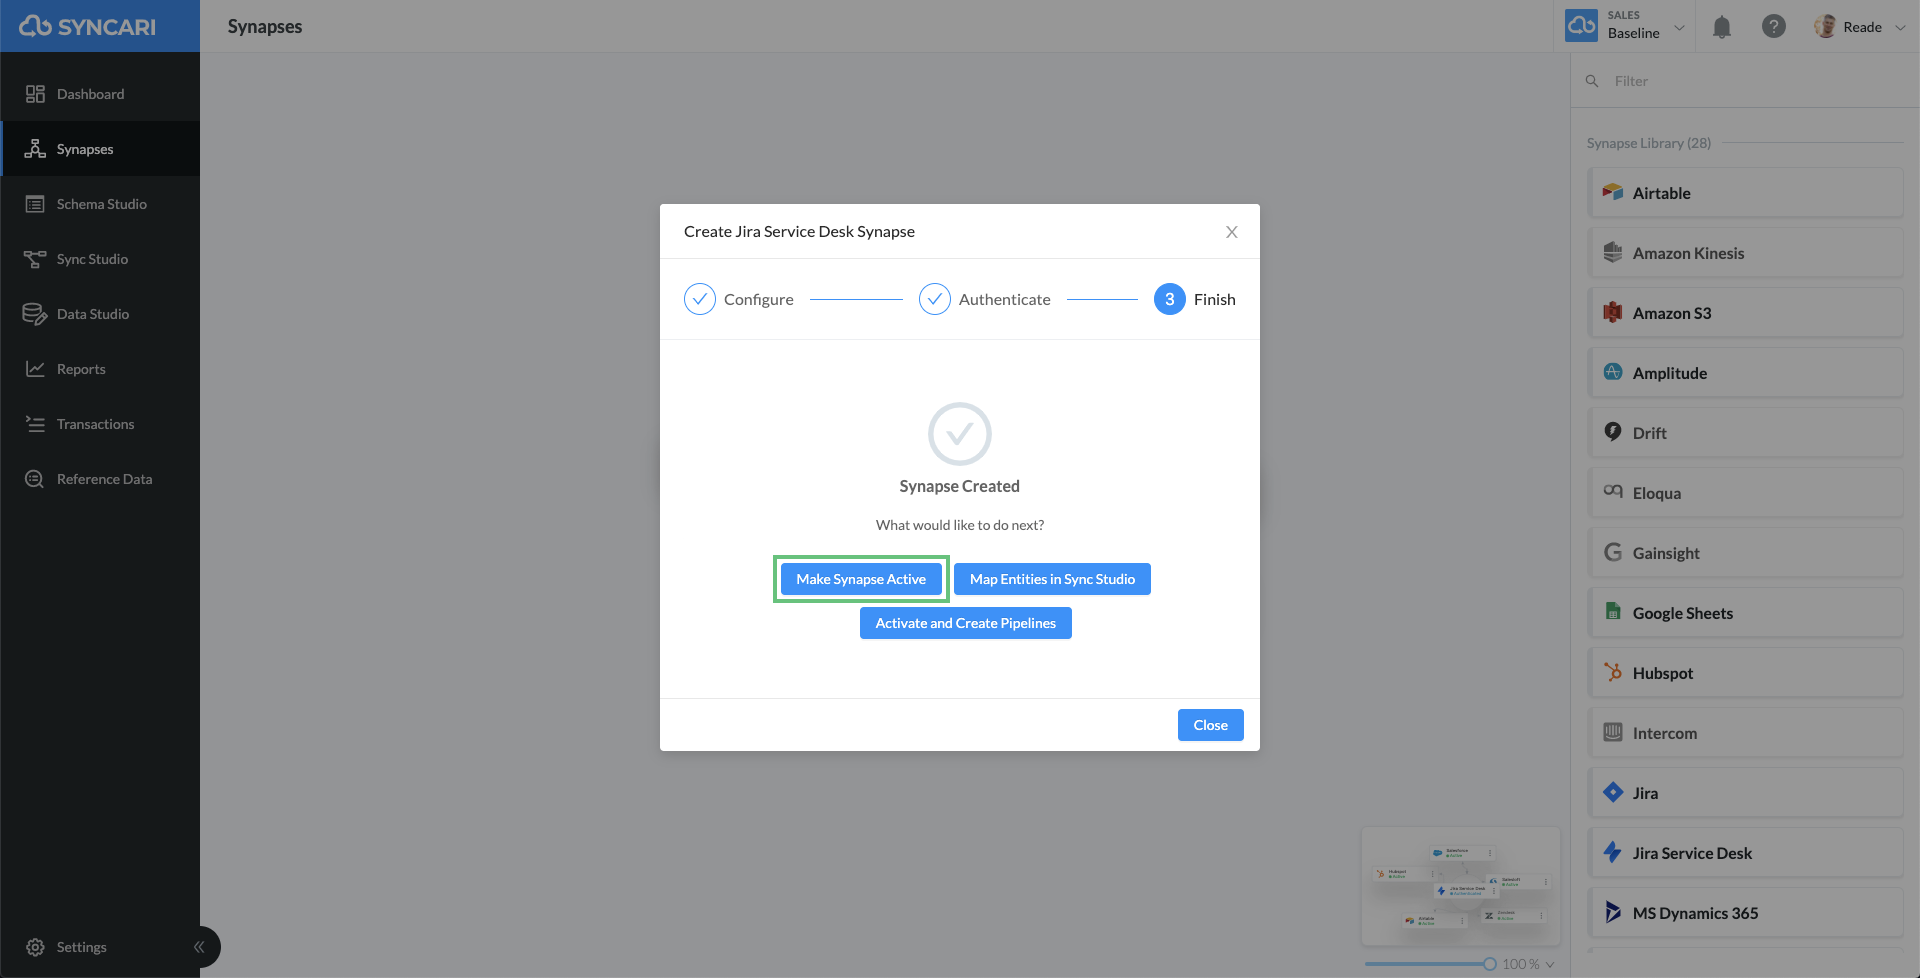This screenshot has height=978, width=1920.
Task: Click the Synapses network icon
Action: [x=35, y=149]
